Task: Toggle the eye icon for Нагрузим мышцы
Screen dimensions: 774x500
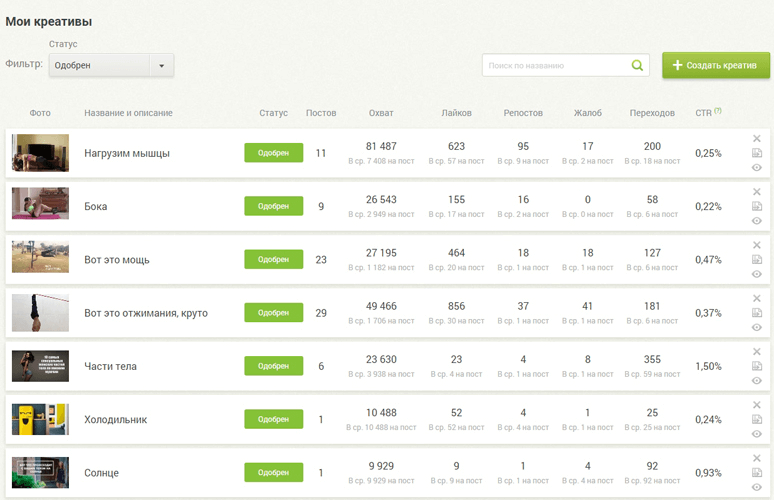Action: 757,168
